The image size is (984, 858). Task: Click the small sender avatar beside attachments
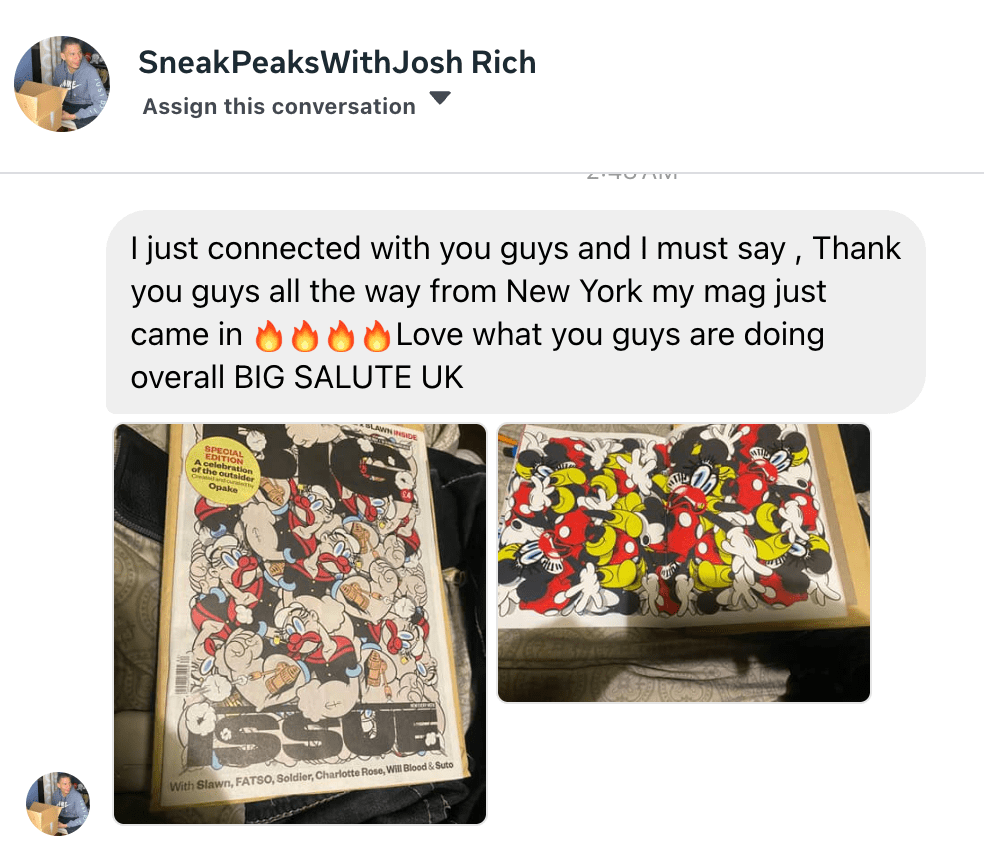[x=58, y=804]
